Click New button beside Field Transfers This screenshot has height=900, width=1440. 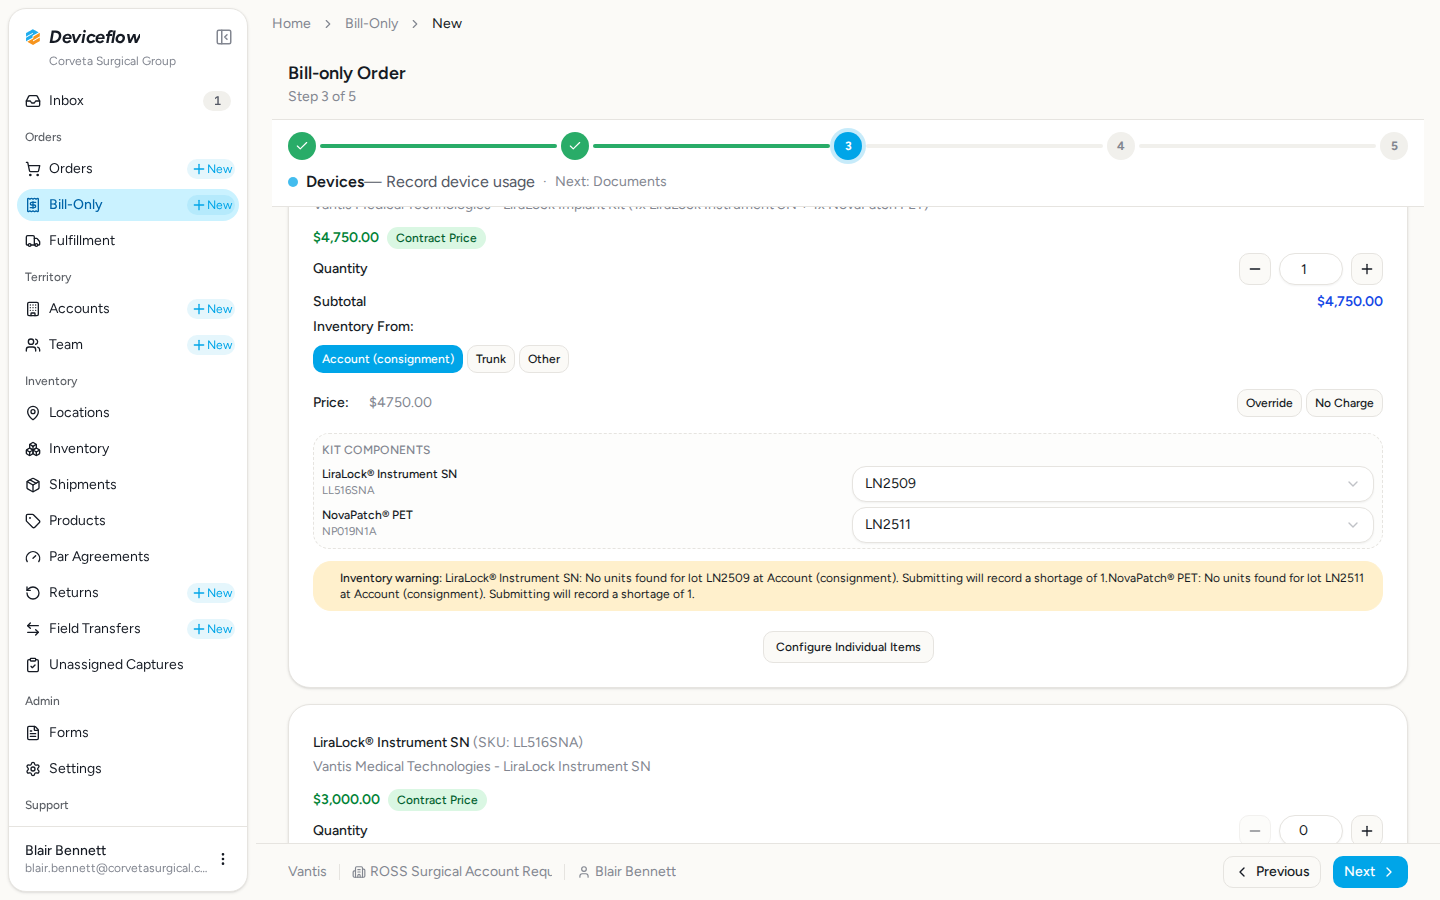click(x=212, y=629)
